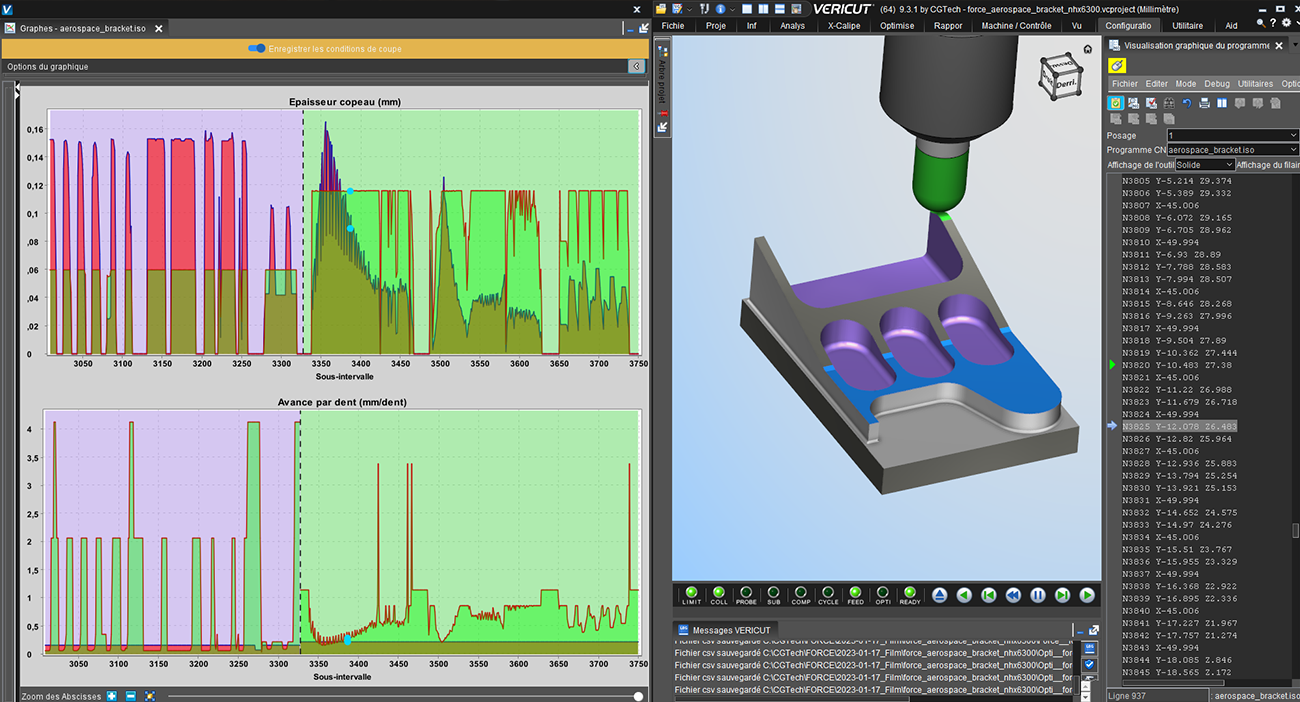This screenshot has height=702, width=1300.
Task: Click the rewind to start playback button
Action: (x=988, y=595)
